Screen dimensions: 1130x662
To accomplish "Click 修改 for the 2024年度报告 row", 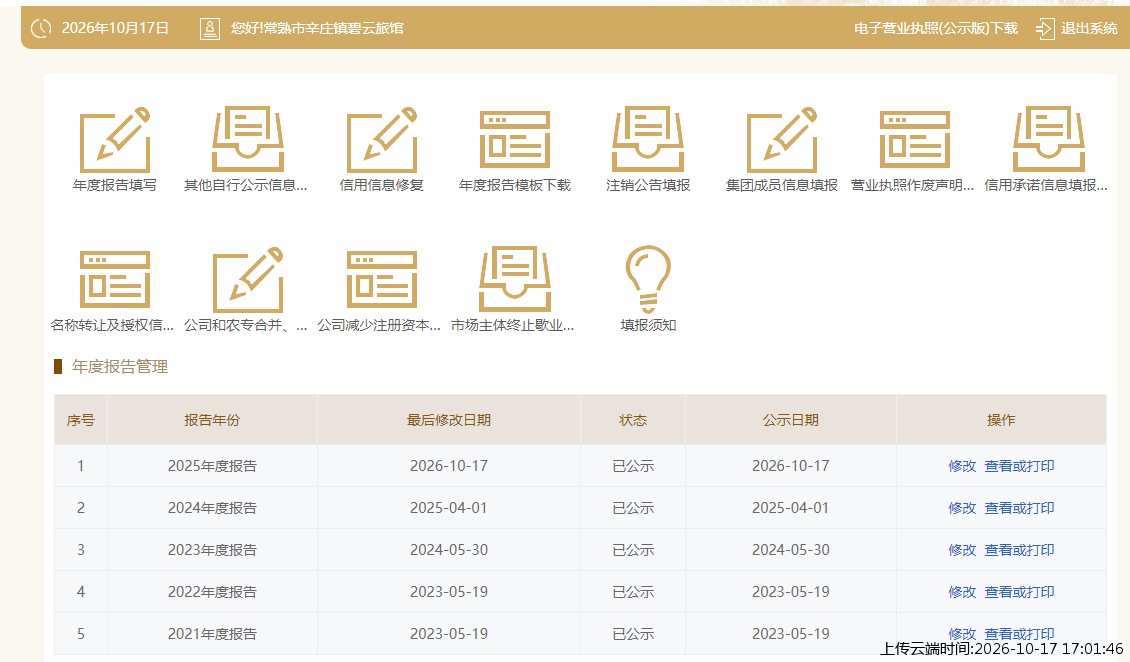I will tap(962, 508).
